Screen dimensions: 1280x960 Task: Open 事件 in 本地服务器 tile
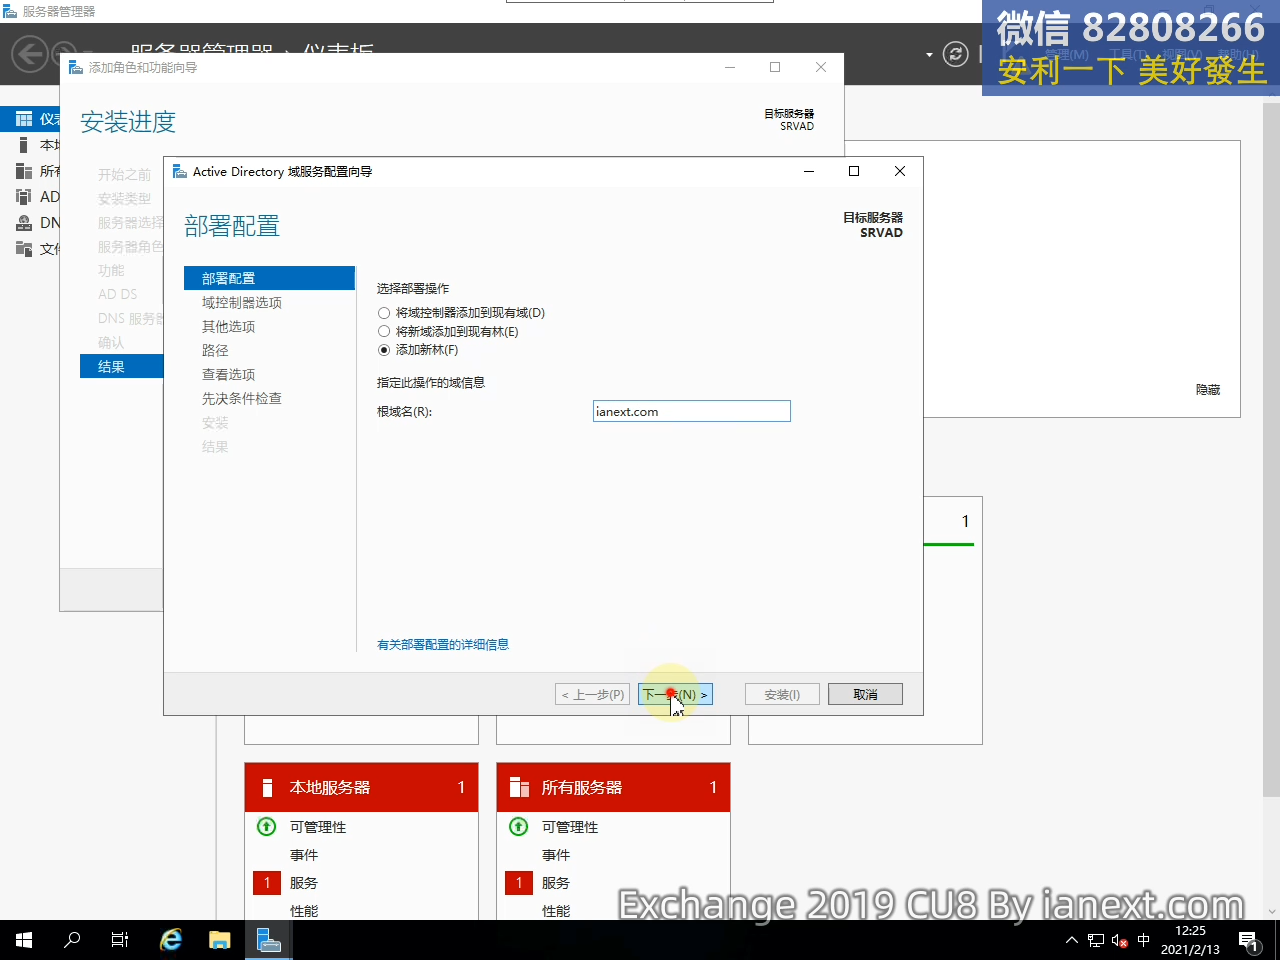(304, 855)
